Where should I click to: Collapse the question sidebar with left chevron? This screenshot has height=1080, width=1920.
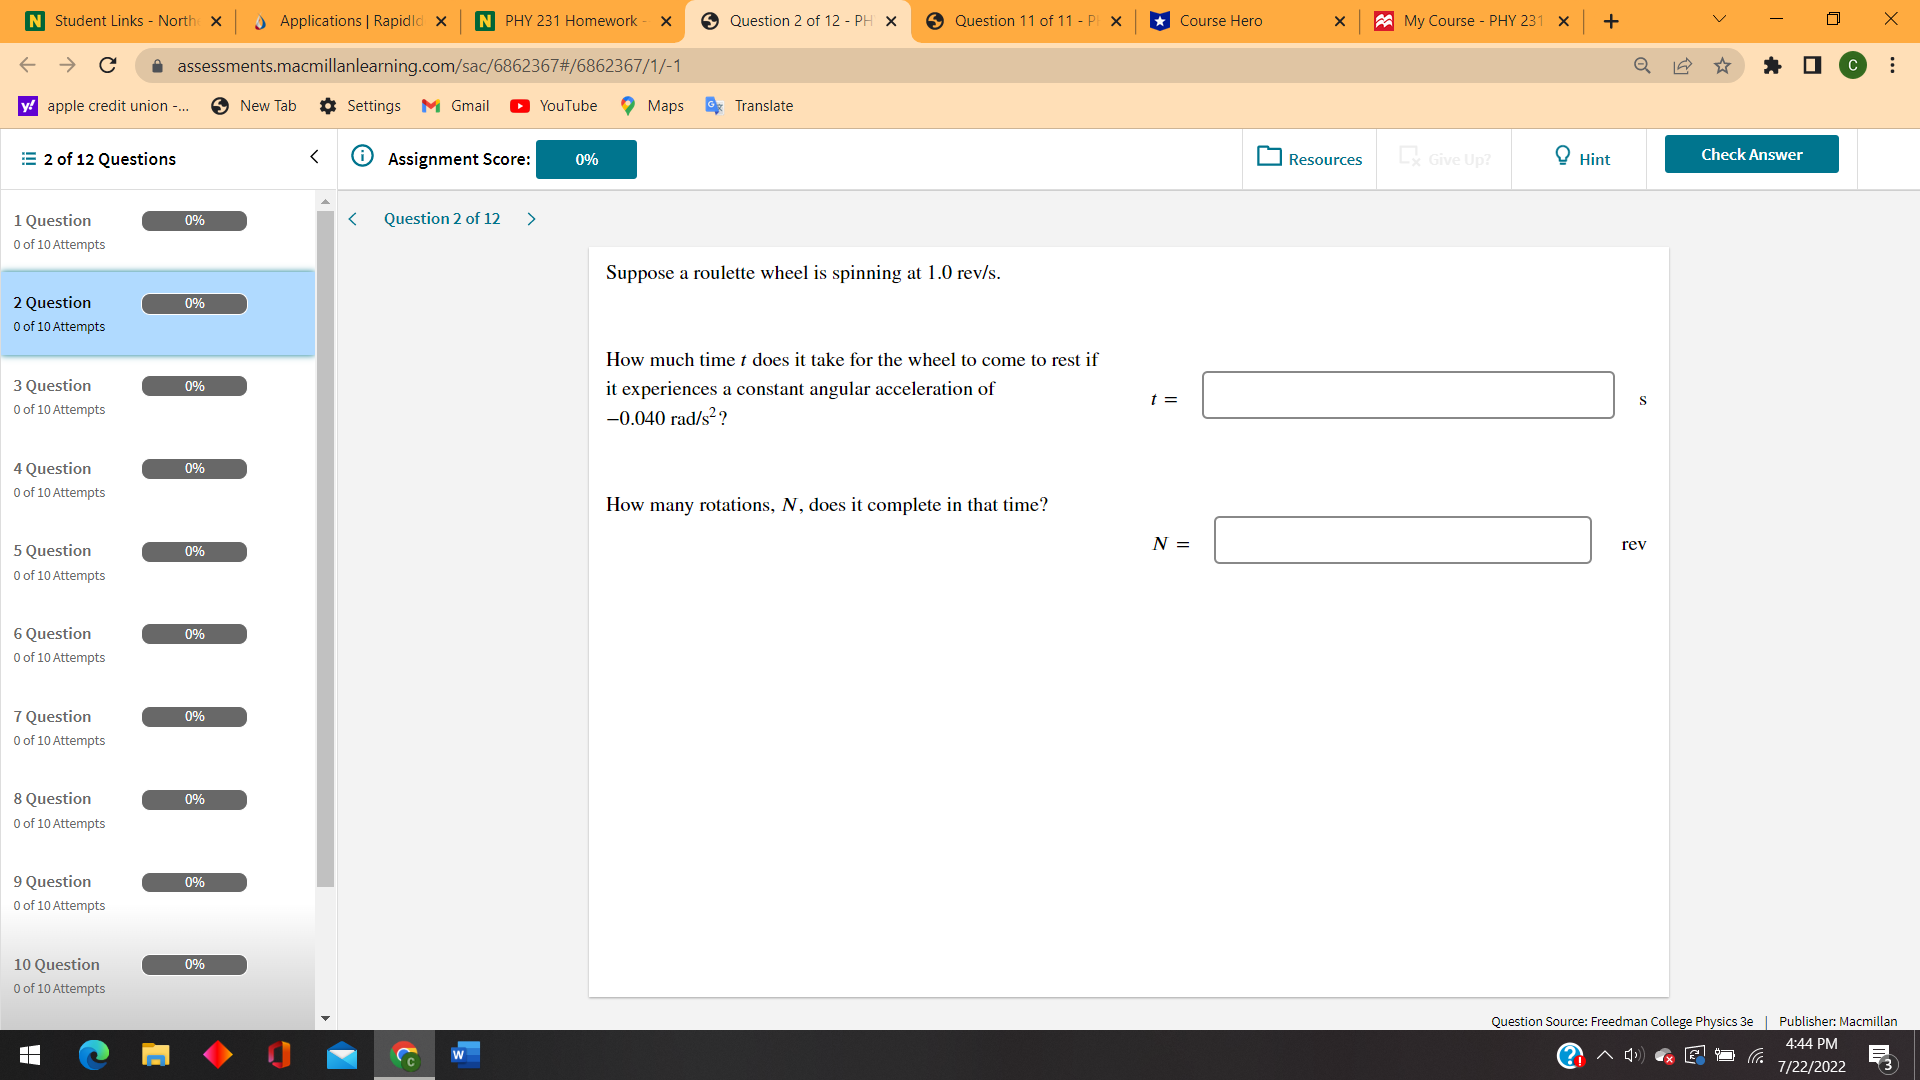point(314,157)
